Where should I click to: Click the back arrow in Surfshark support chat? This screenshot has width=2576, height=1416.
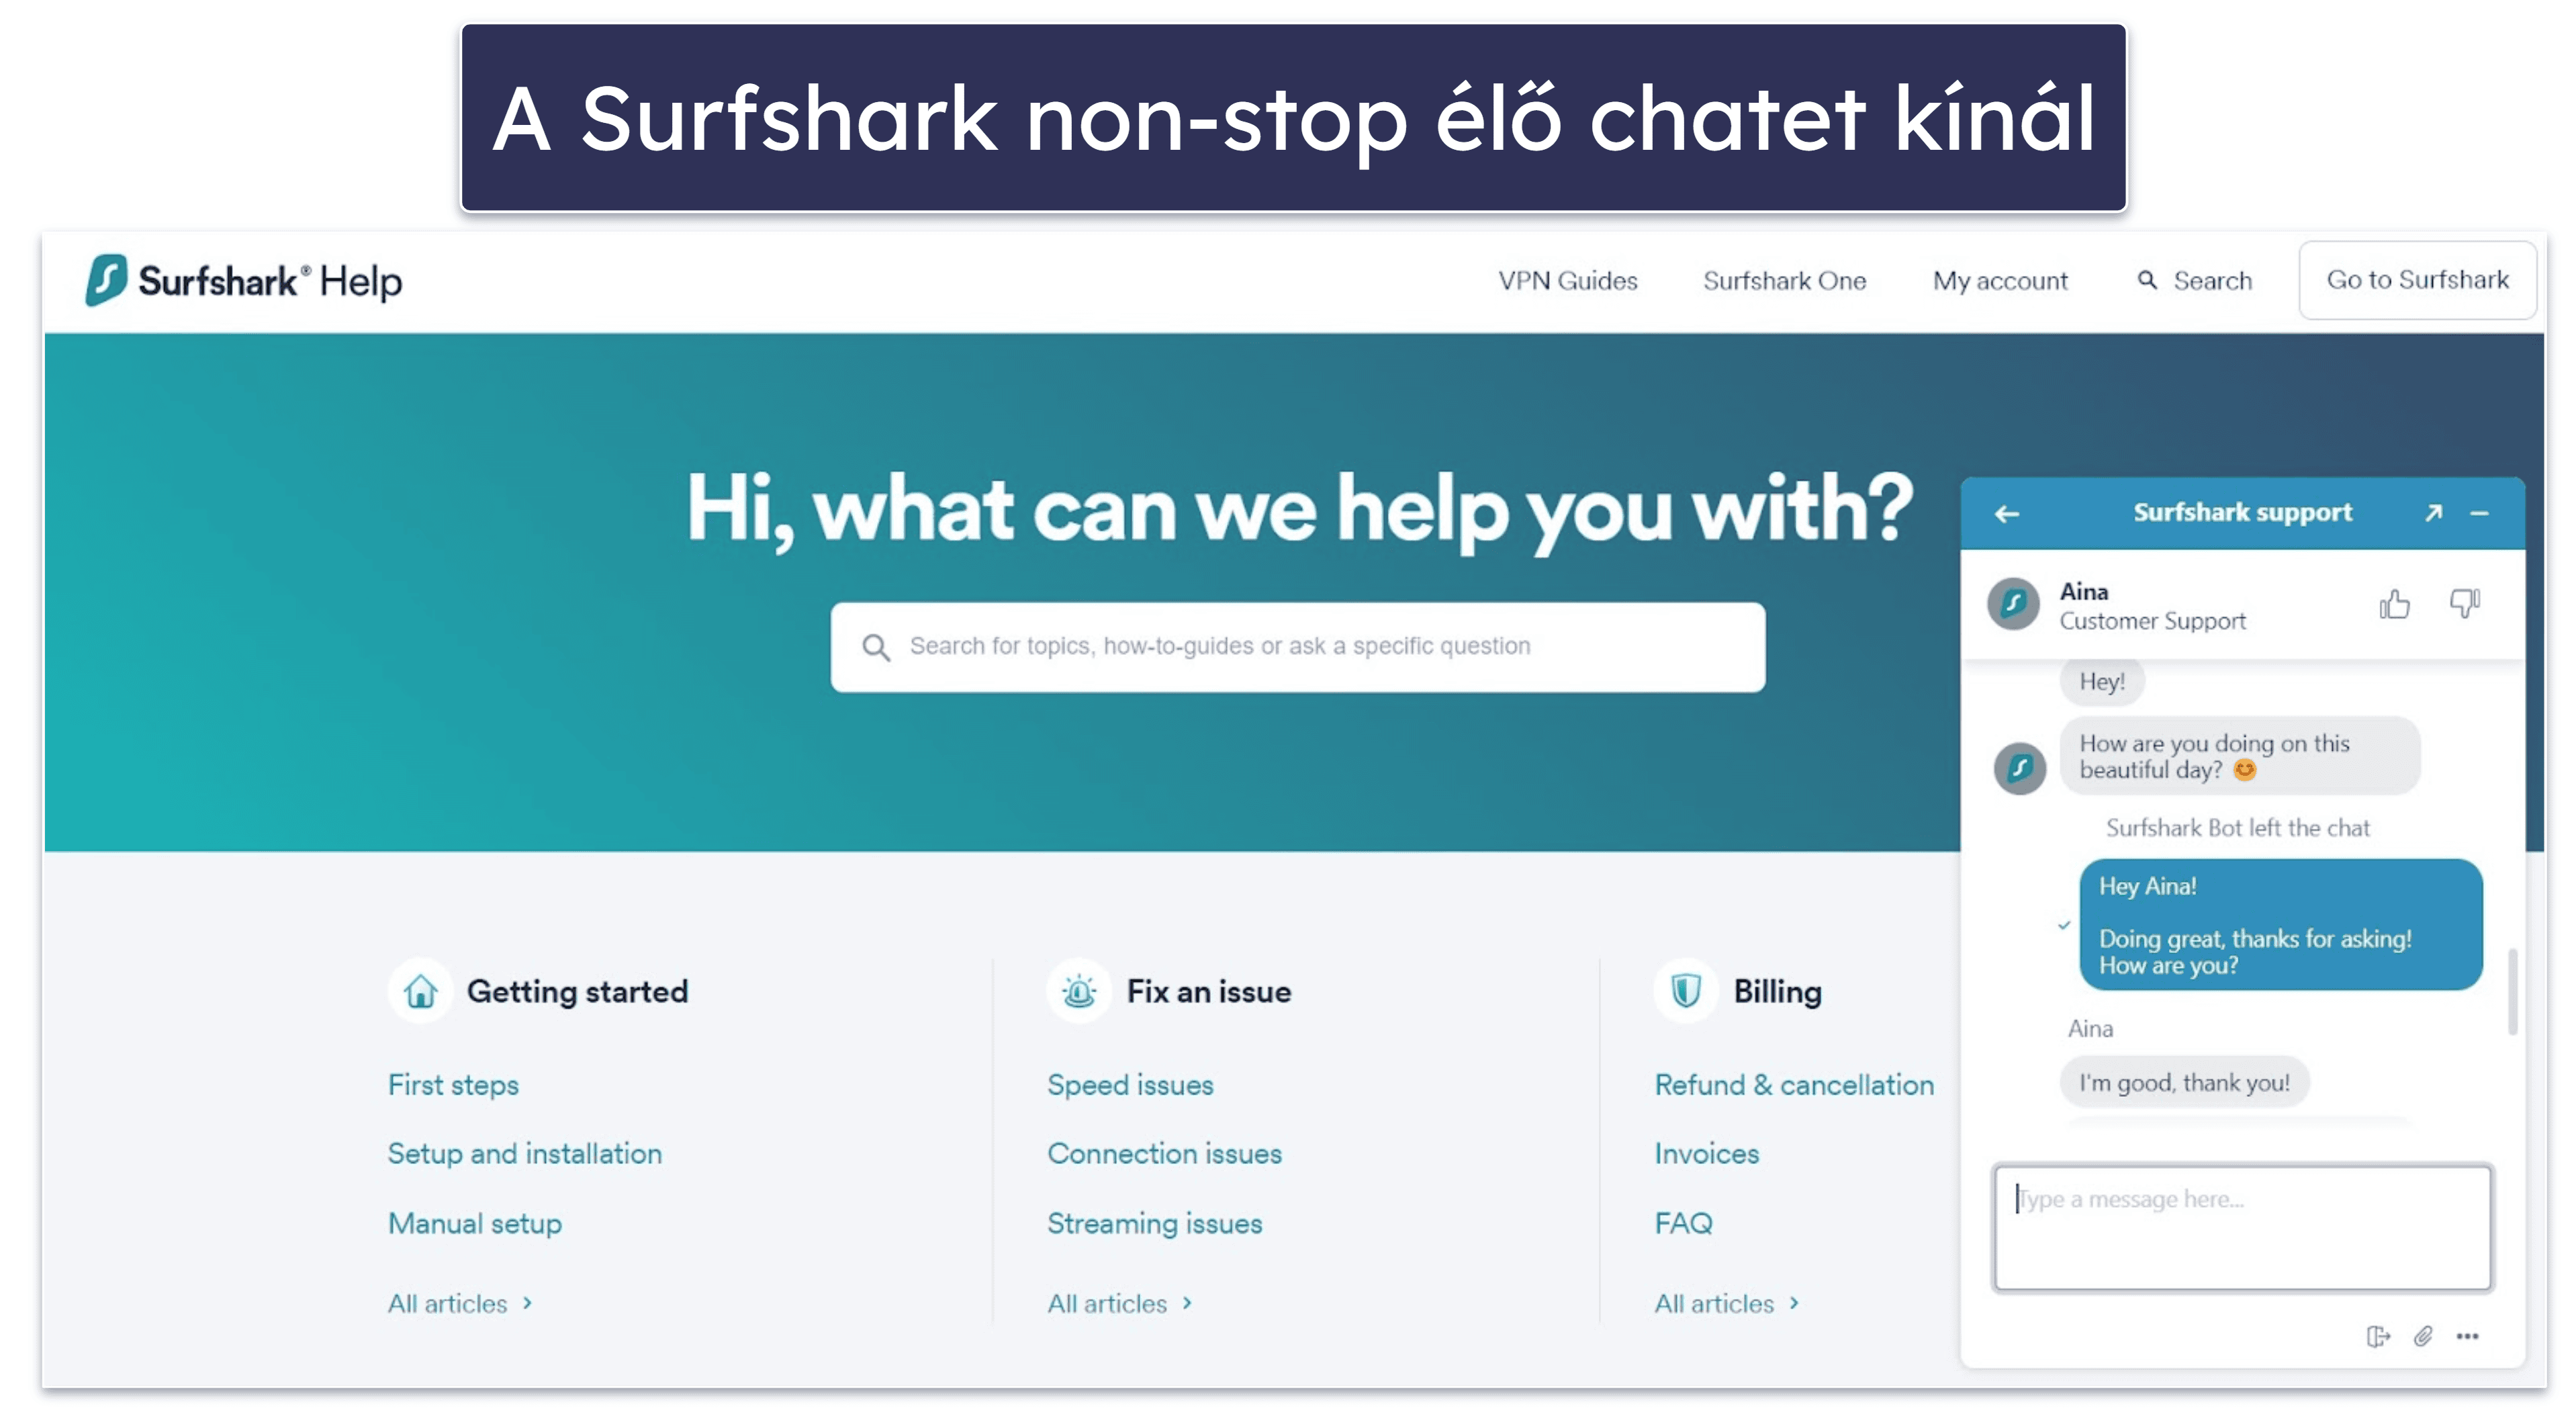2006,513
